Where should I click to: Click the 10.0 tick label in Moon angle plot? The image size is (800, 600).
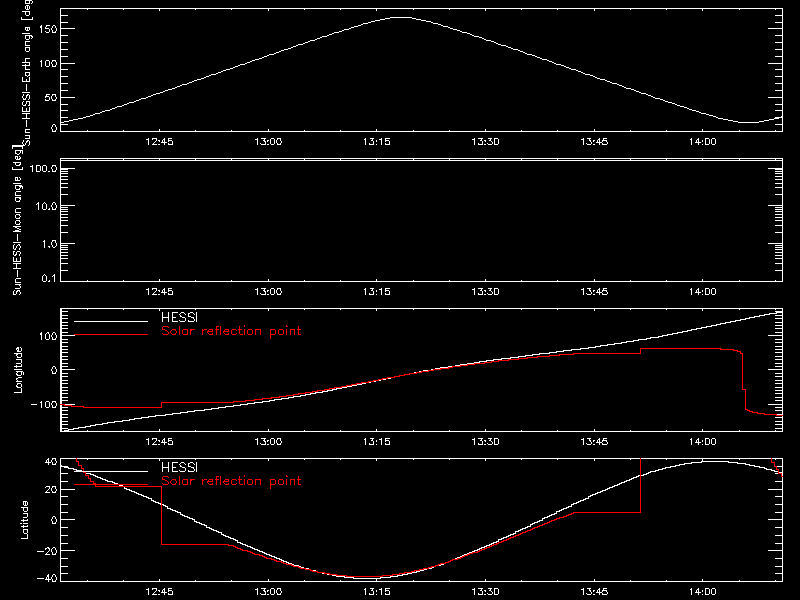click(x=46, y=206)
